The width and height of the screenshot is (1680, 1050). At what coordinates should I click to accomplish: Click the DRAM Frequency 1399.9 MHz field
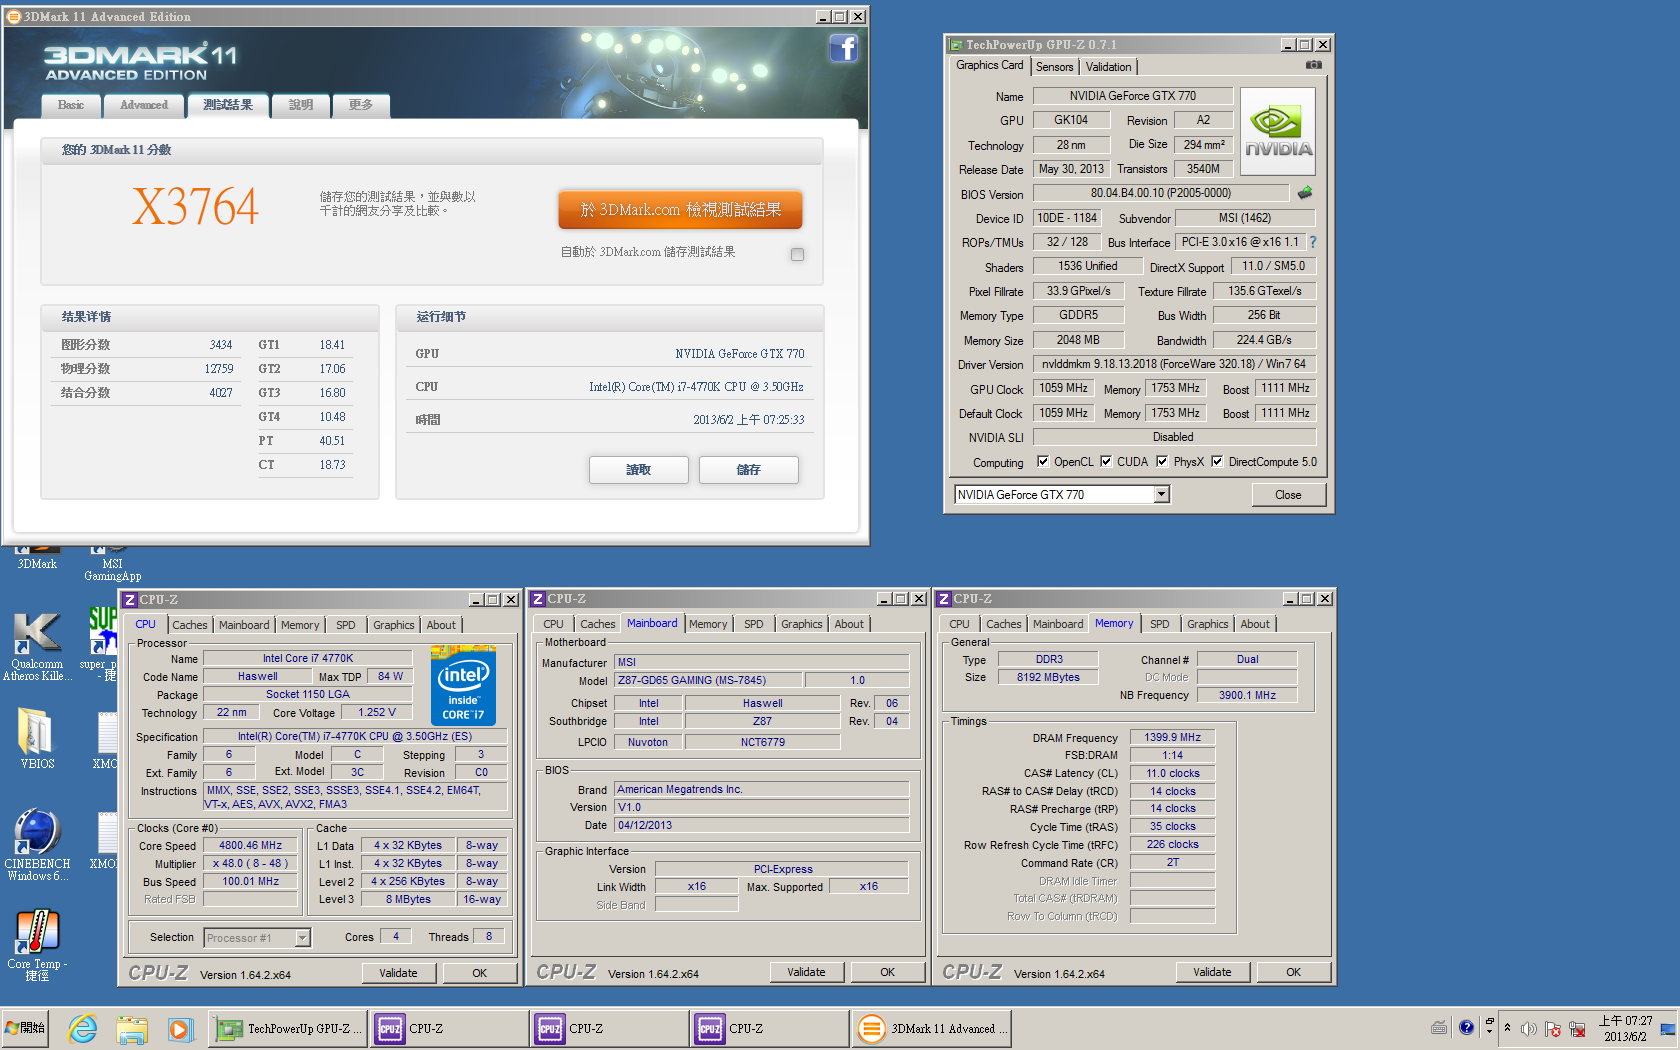(x=1172, y=737)
